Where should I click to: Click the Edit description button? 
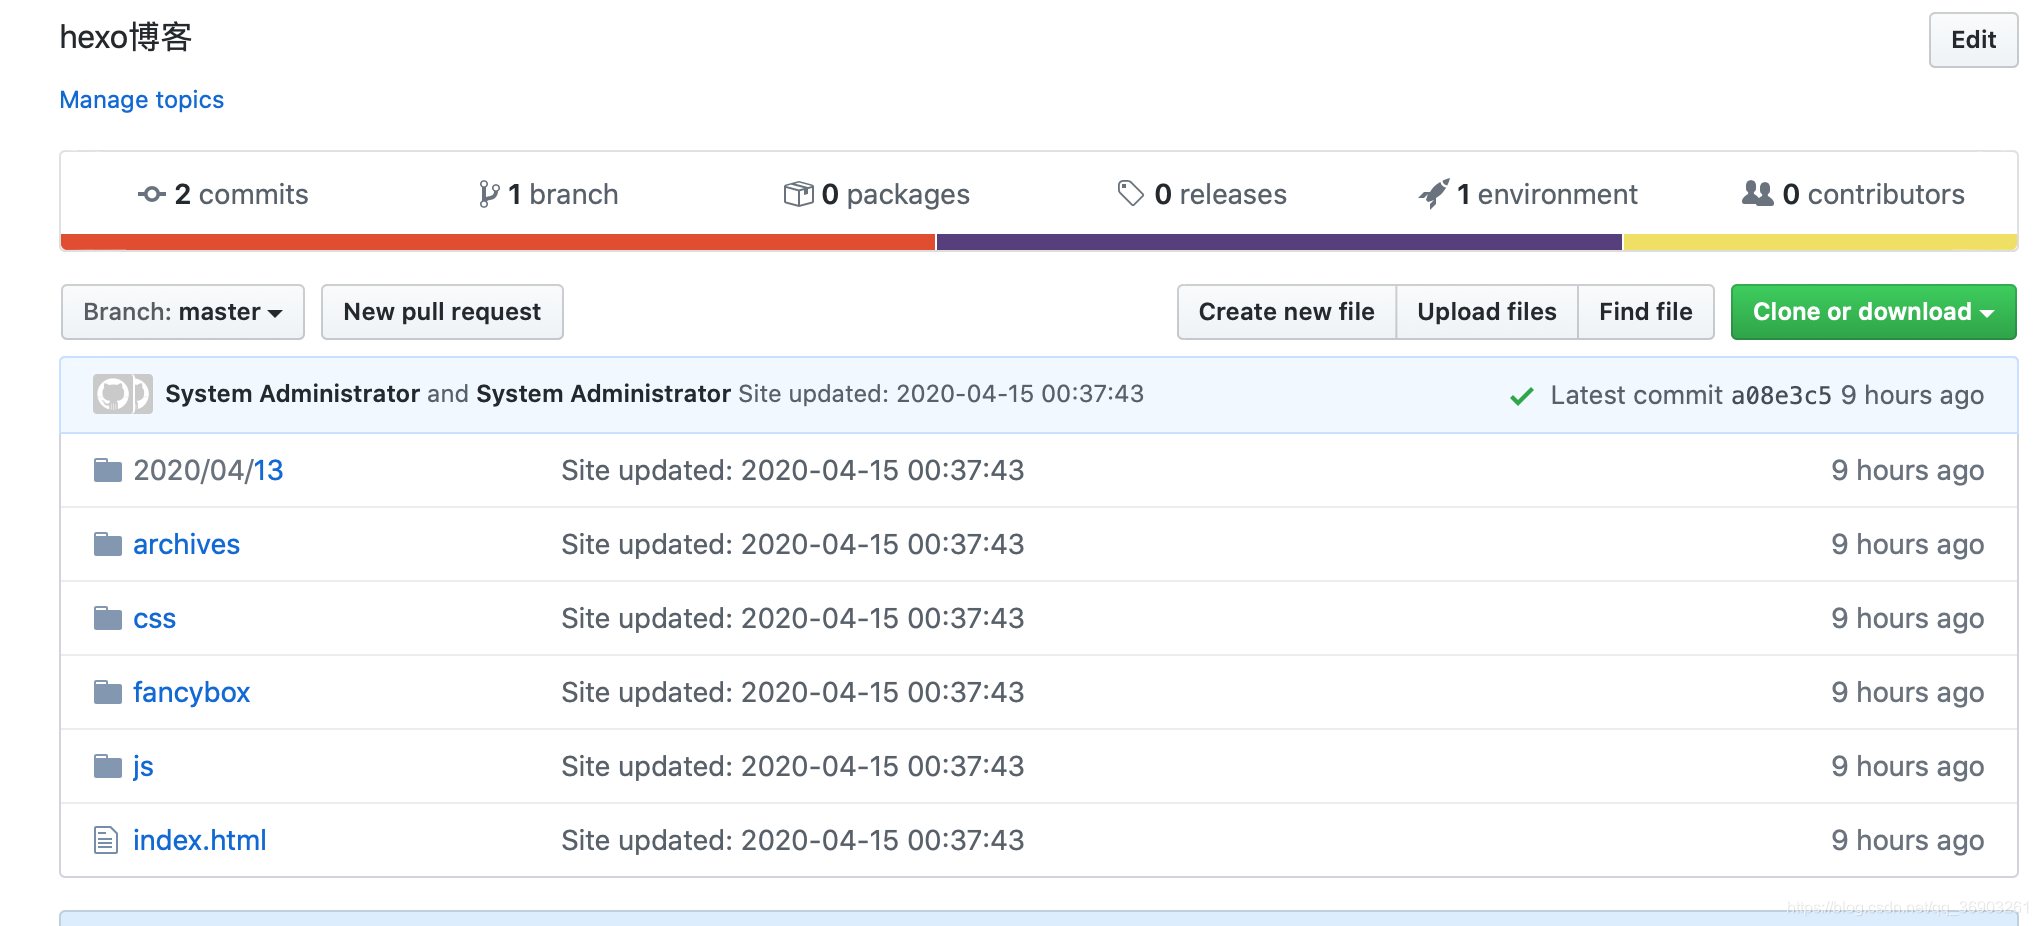point(1974,40)
